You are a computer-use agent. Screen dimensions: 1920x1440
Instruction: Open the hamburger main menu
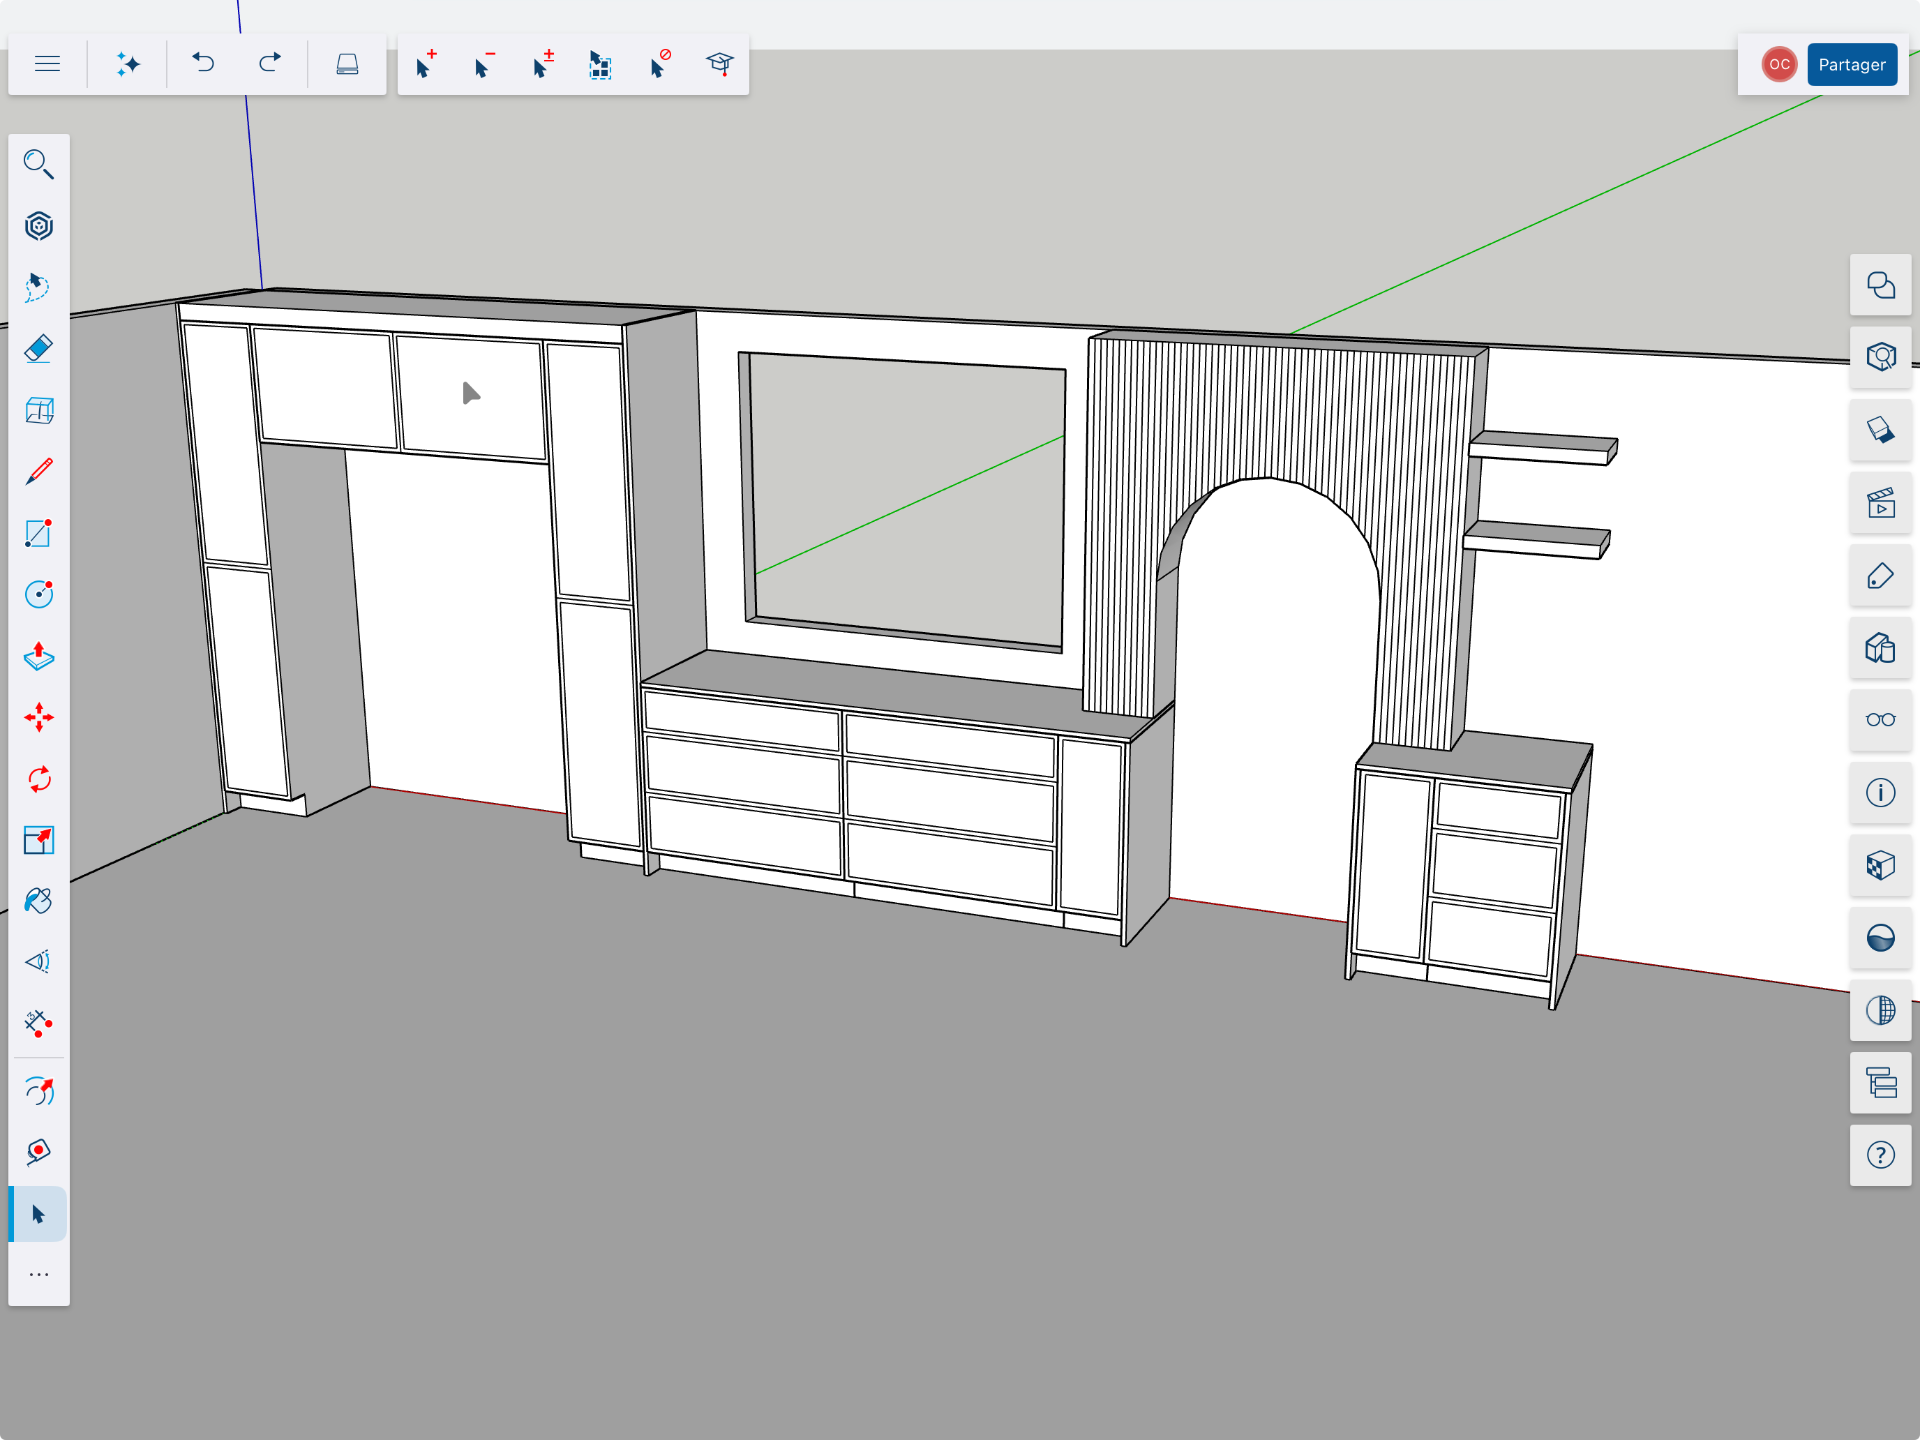tap(47, 64)
